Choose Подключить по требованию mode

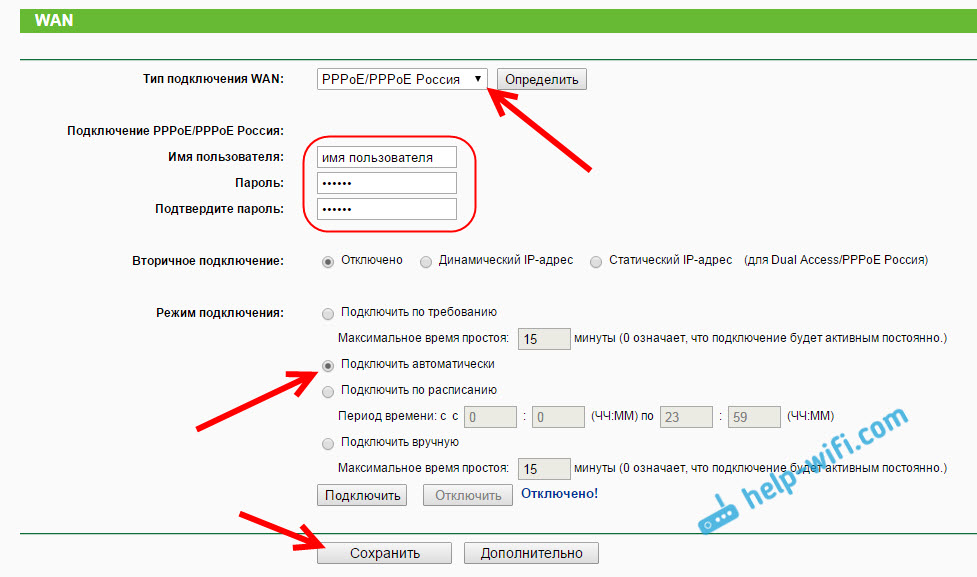pyautogui.click(x=328, y=313)
